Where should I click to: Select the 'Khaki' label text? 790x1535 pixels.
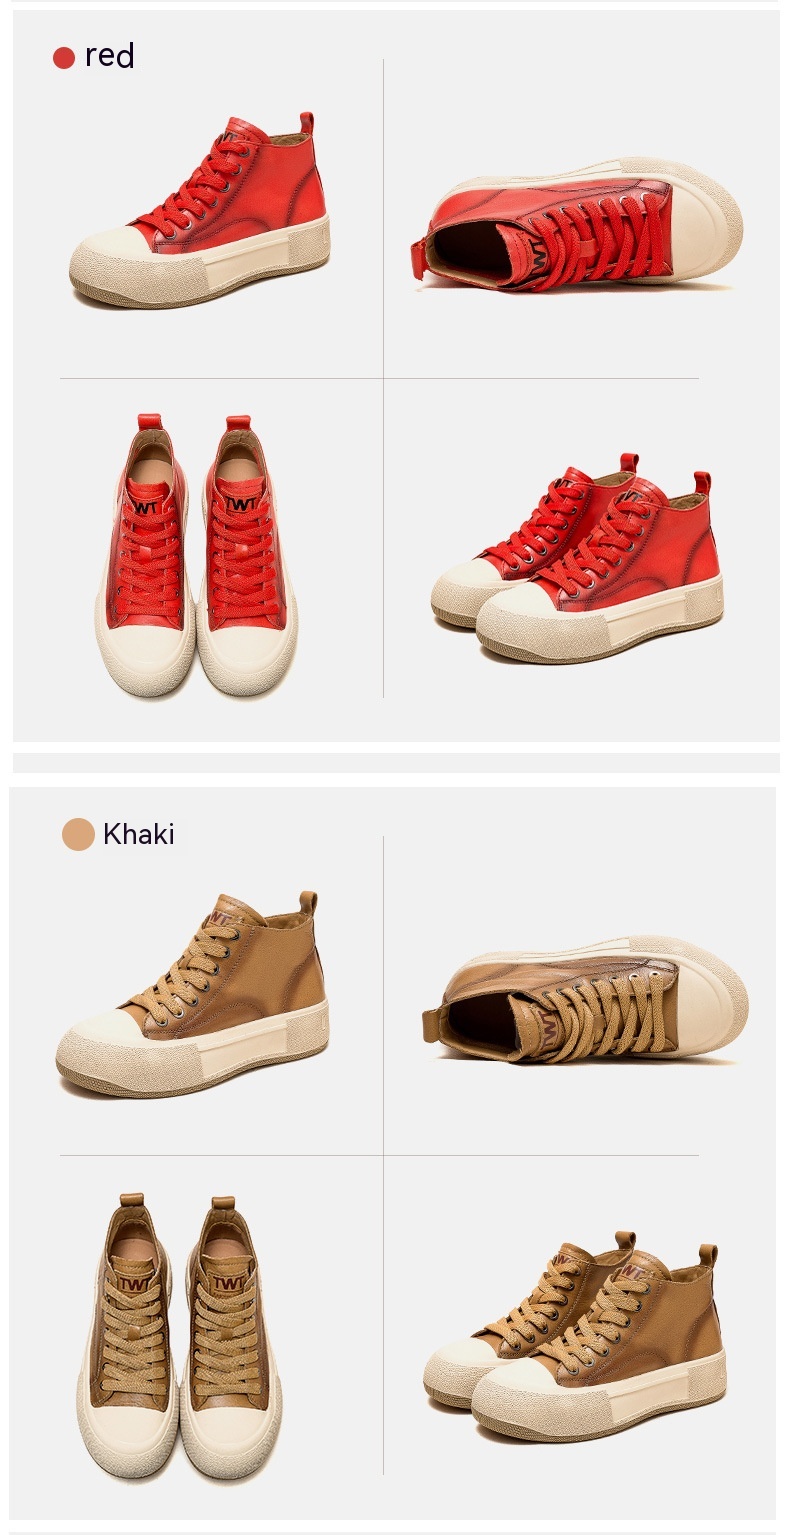(139, 834)
